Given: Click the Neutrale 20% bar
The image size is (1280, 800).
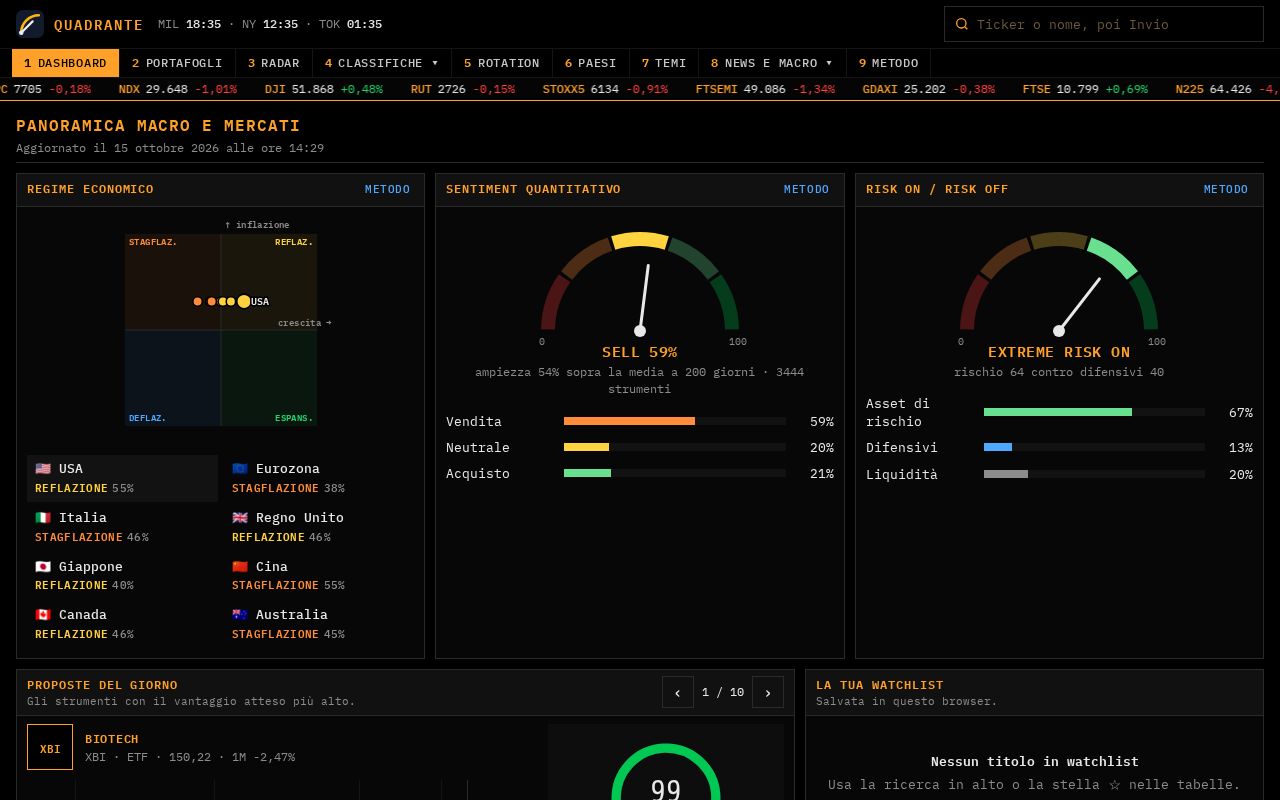Looking at the screenshot, I should (x=675, y=447).
